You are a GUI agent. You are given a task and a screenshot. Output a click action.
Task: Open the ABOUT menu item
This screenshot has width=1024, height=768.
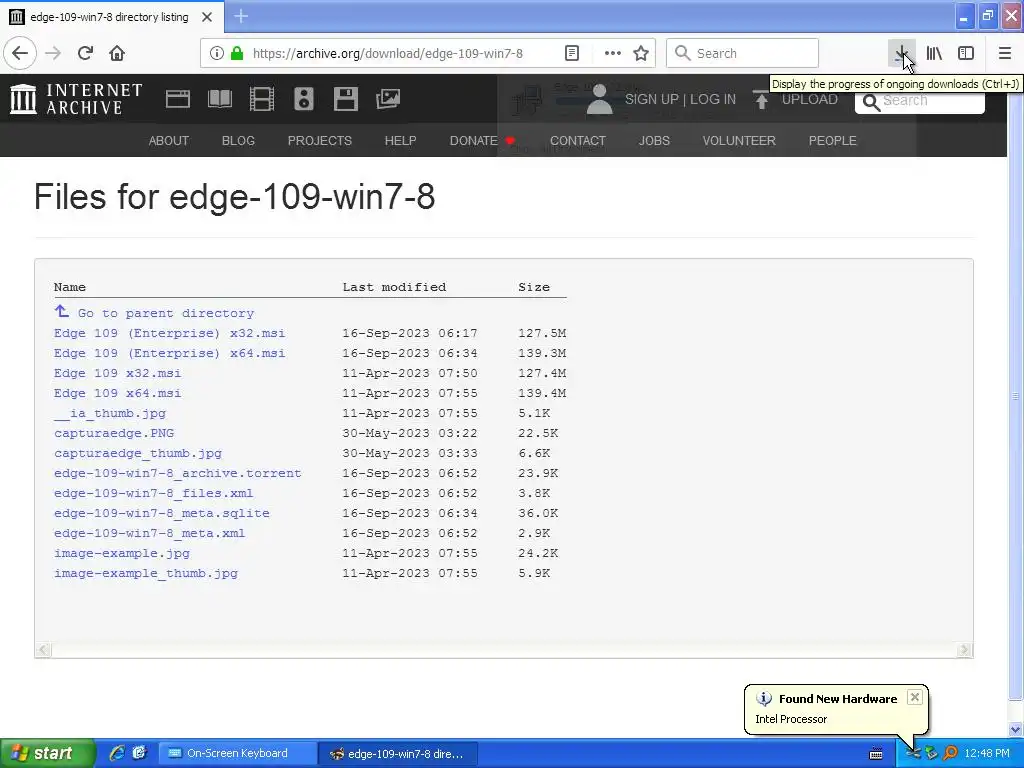pos(168,140)
